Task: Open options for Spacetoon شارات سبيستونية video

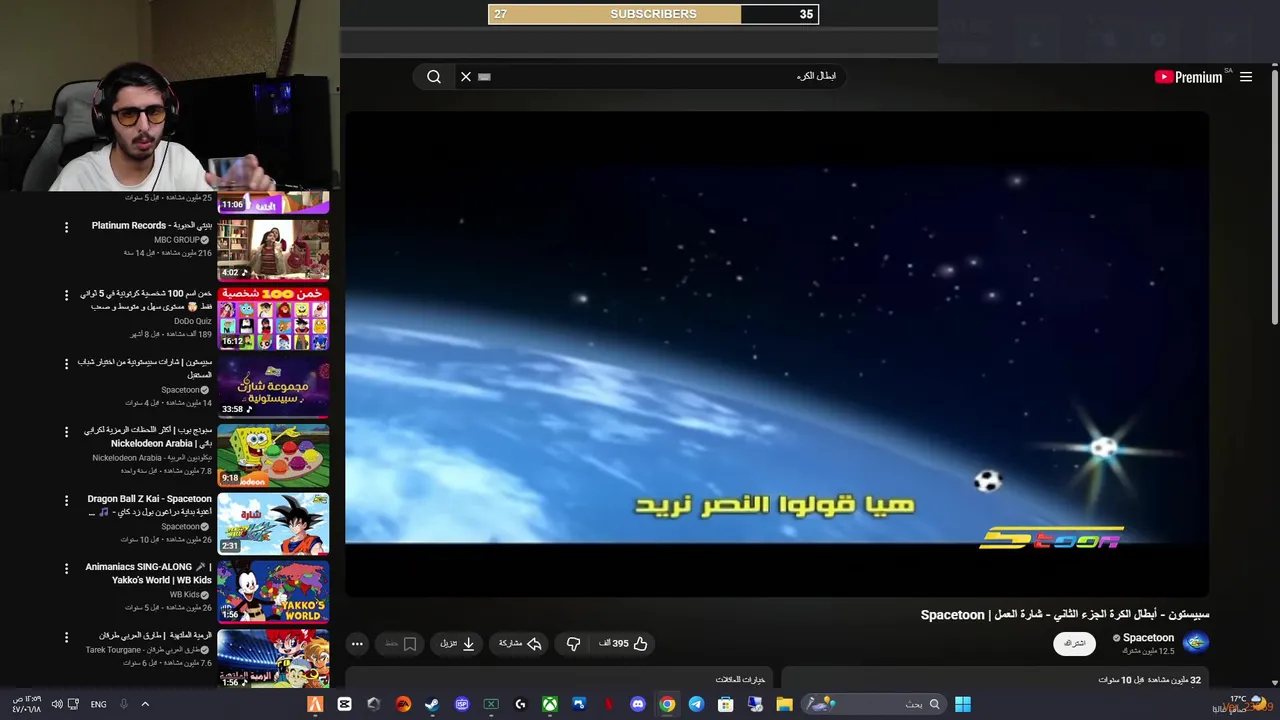Action: coord(67,364)
